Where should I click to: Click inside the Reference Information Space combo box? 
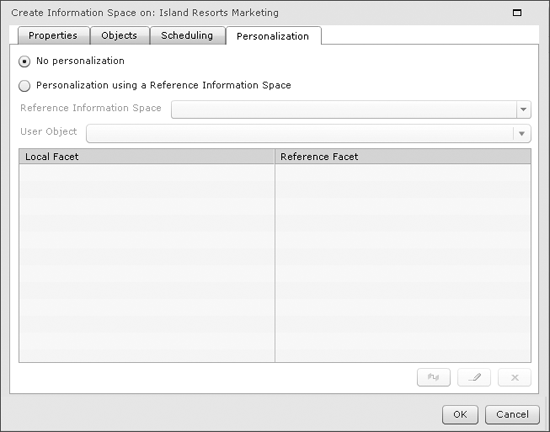344,109
